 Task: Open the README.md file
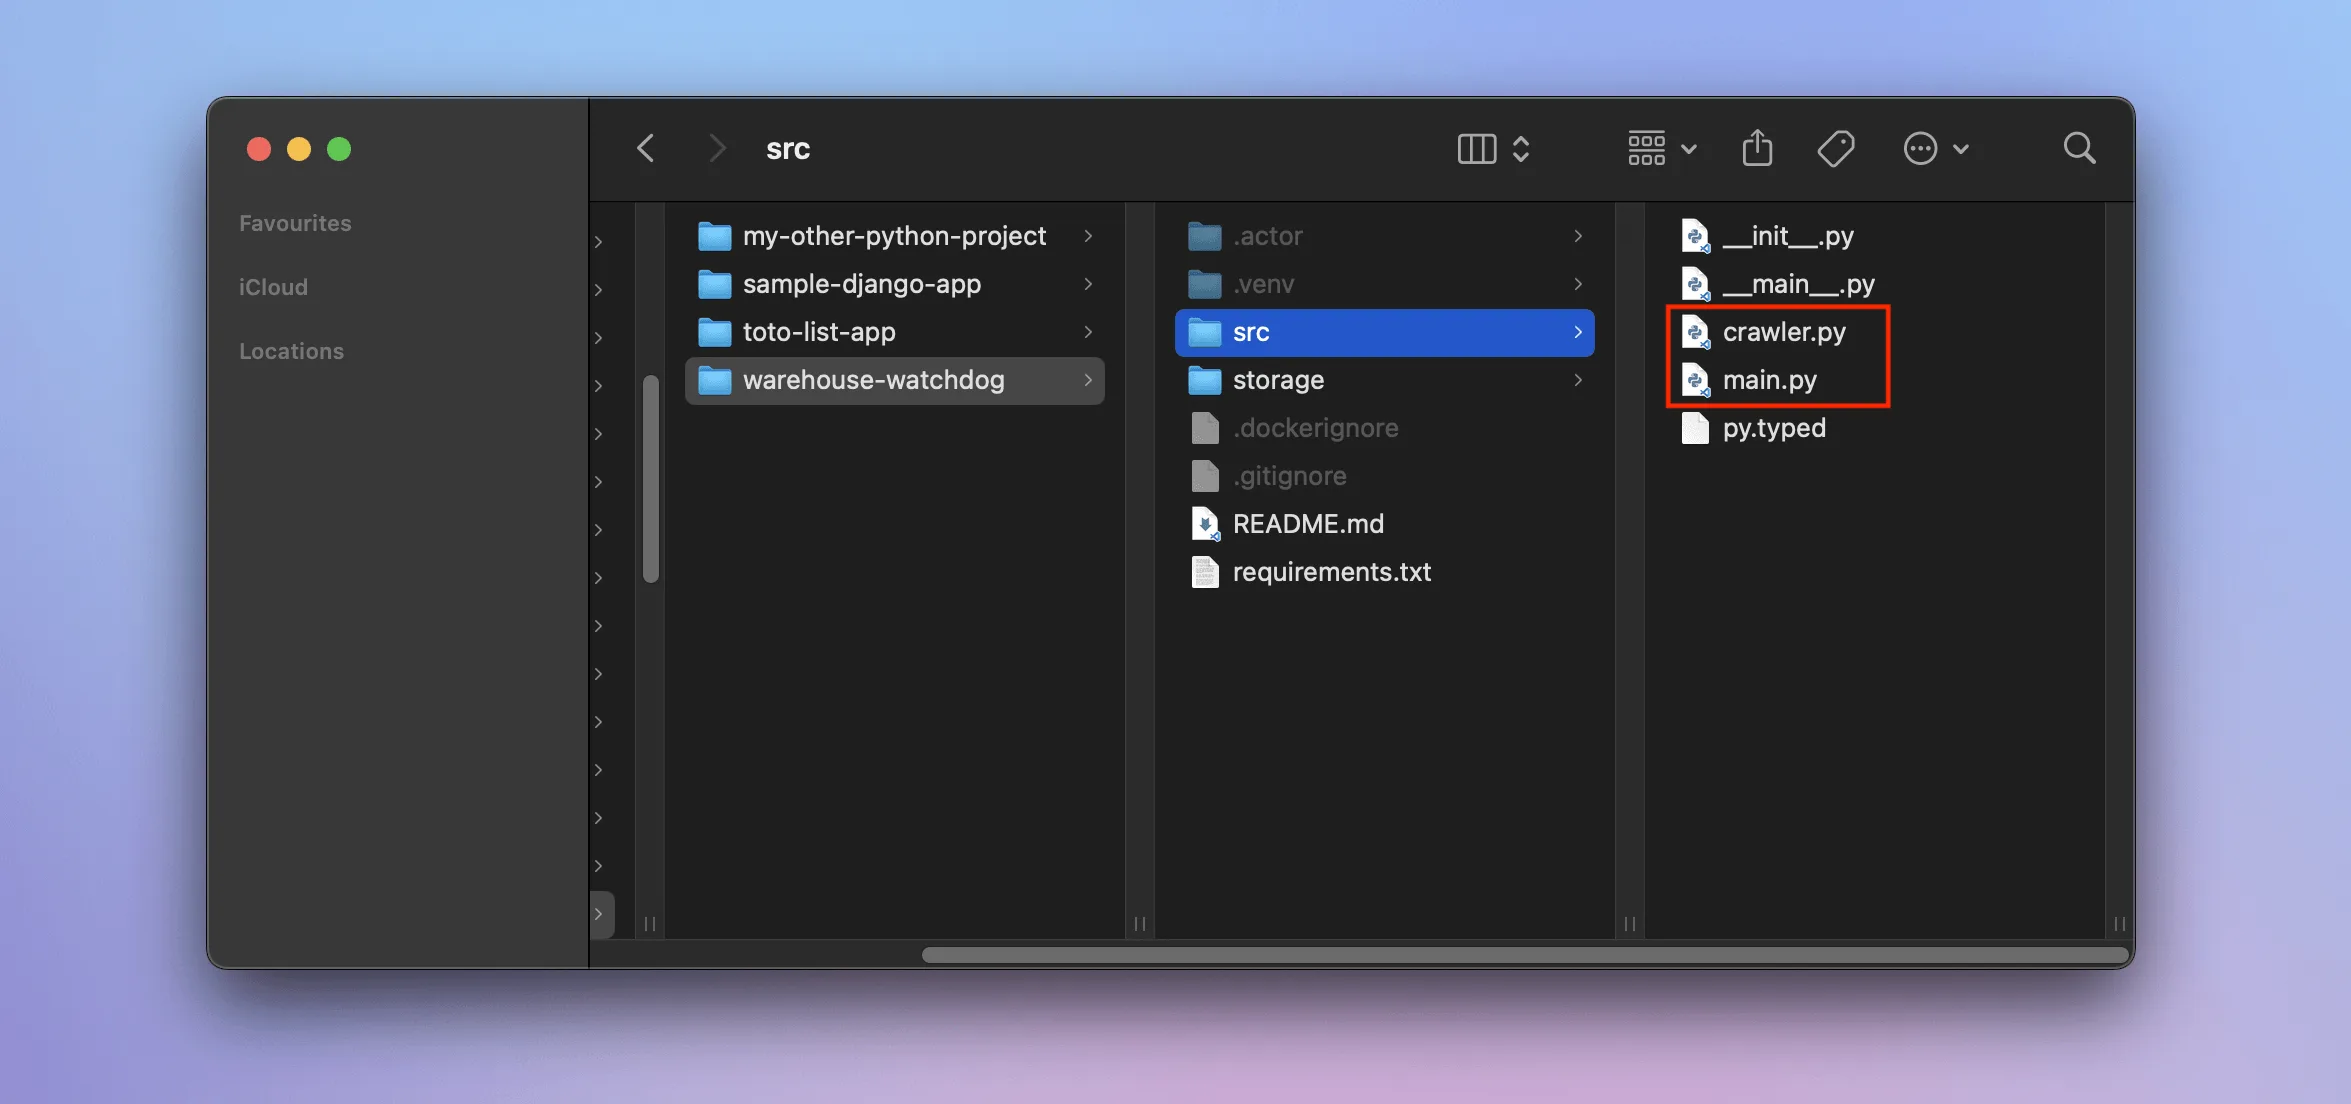[x=1308, y=523]
